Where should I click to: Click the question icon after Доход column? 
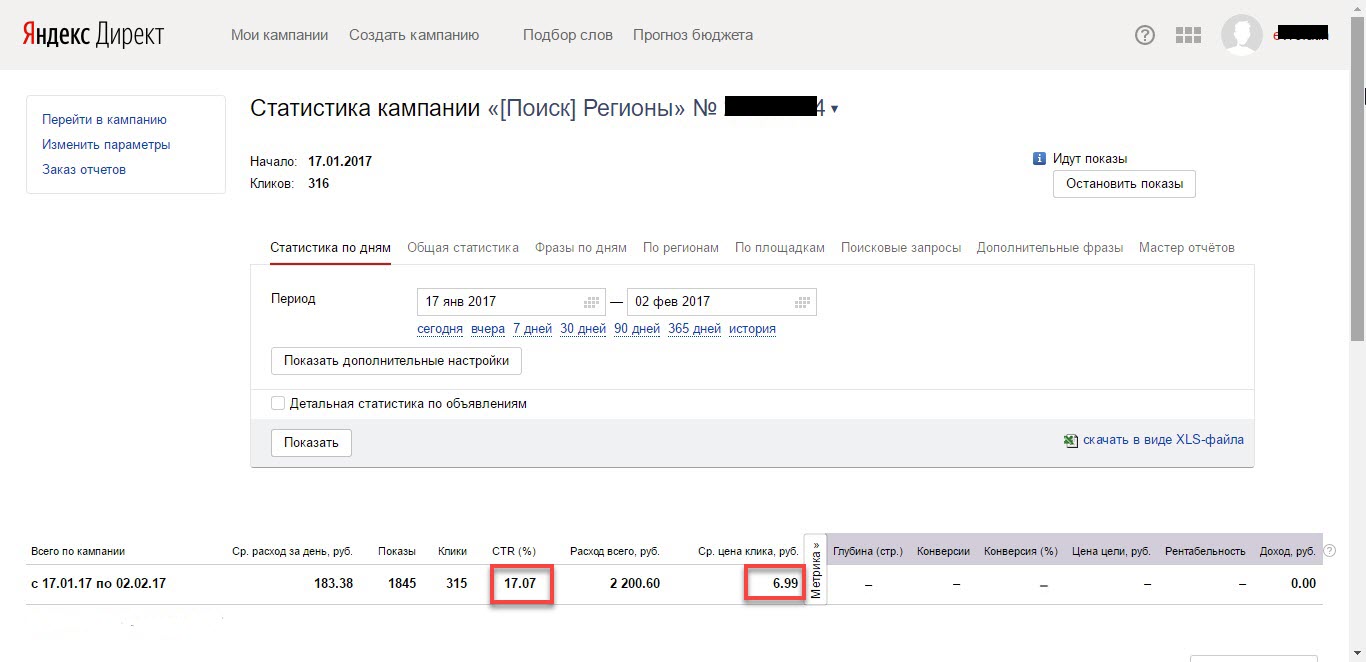[x=1329, y=551]
